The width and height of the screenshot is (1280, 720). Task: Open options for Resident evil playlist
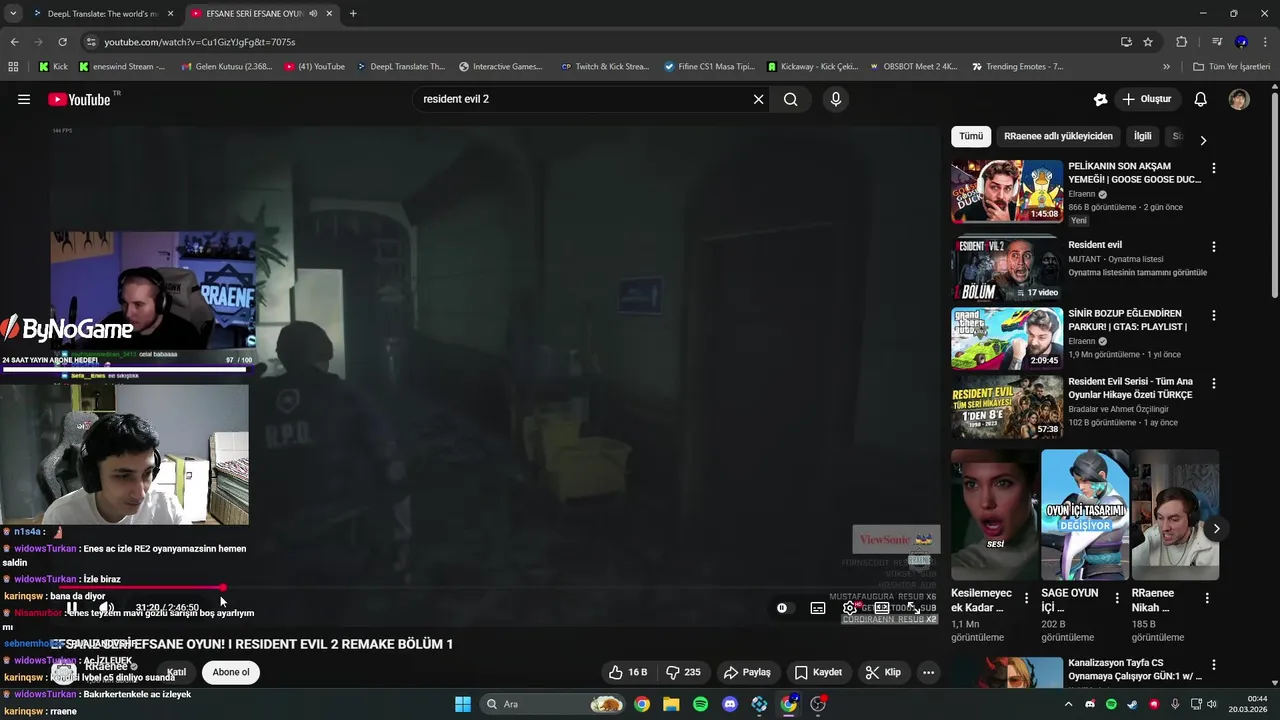[x=1213, y=247]
